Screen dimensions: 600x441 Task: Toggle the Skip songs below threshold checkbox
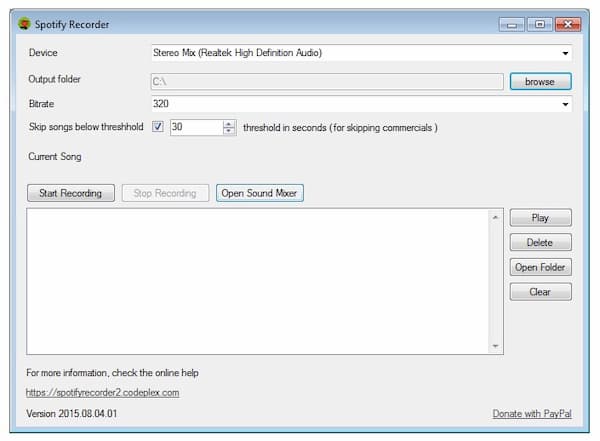coord(158,126)
